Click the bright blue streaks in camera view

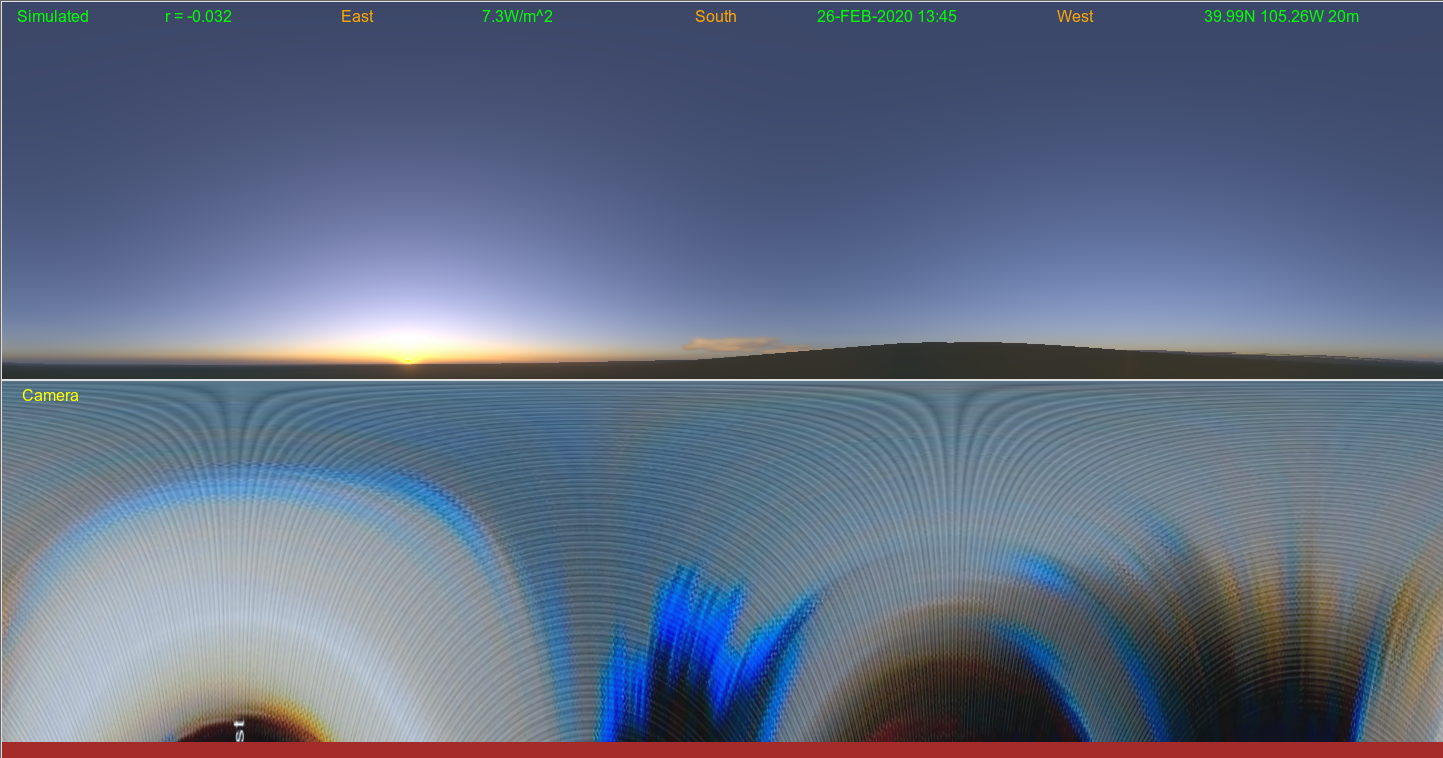700,640
